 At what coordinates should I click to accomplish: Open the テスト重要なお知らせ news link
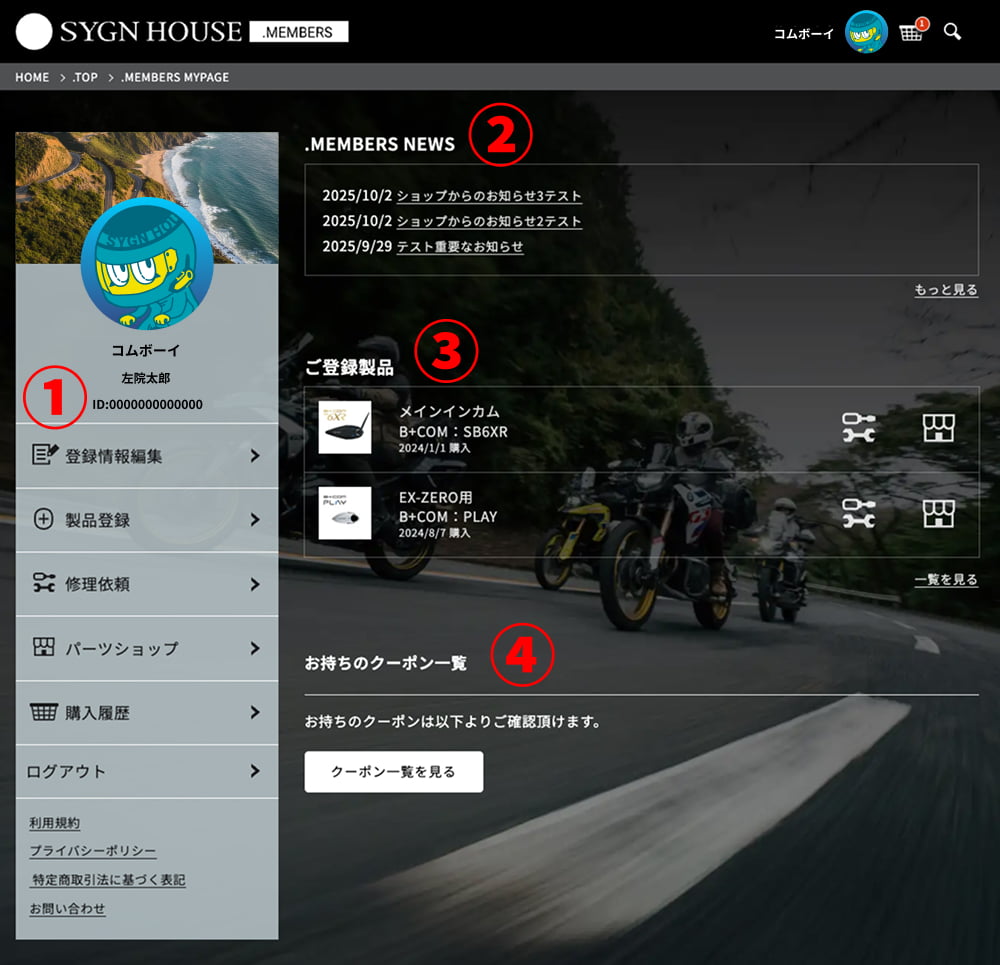click(460, 247)
